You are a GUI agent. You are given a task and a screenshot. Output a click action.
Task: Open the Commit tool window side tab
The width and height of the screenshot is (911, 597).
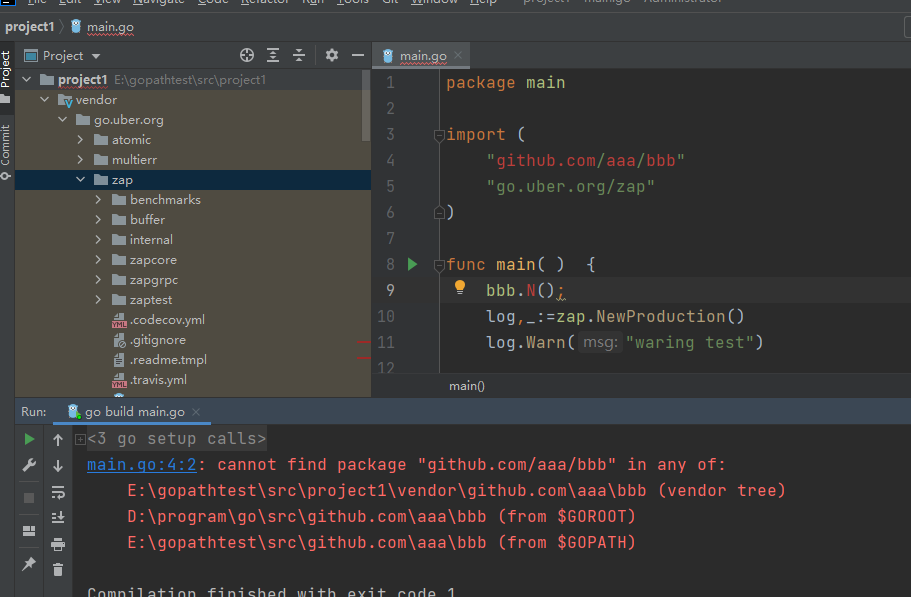6,151
